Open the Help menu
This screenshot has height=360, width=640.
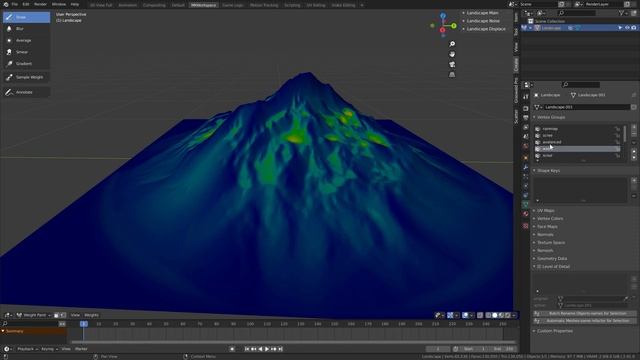coord(75,4)
